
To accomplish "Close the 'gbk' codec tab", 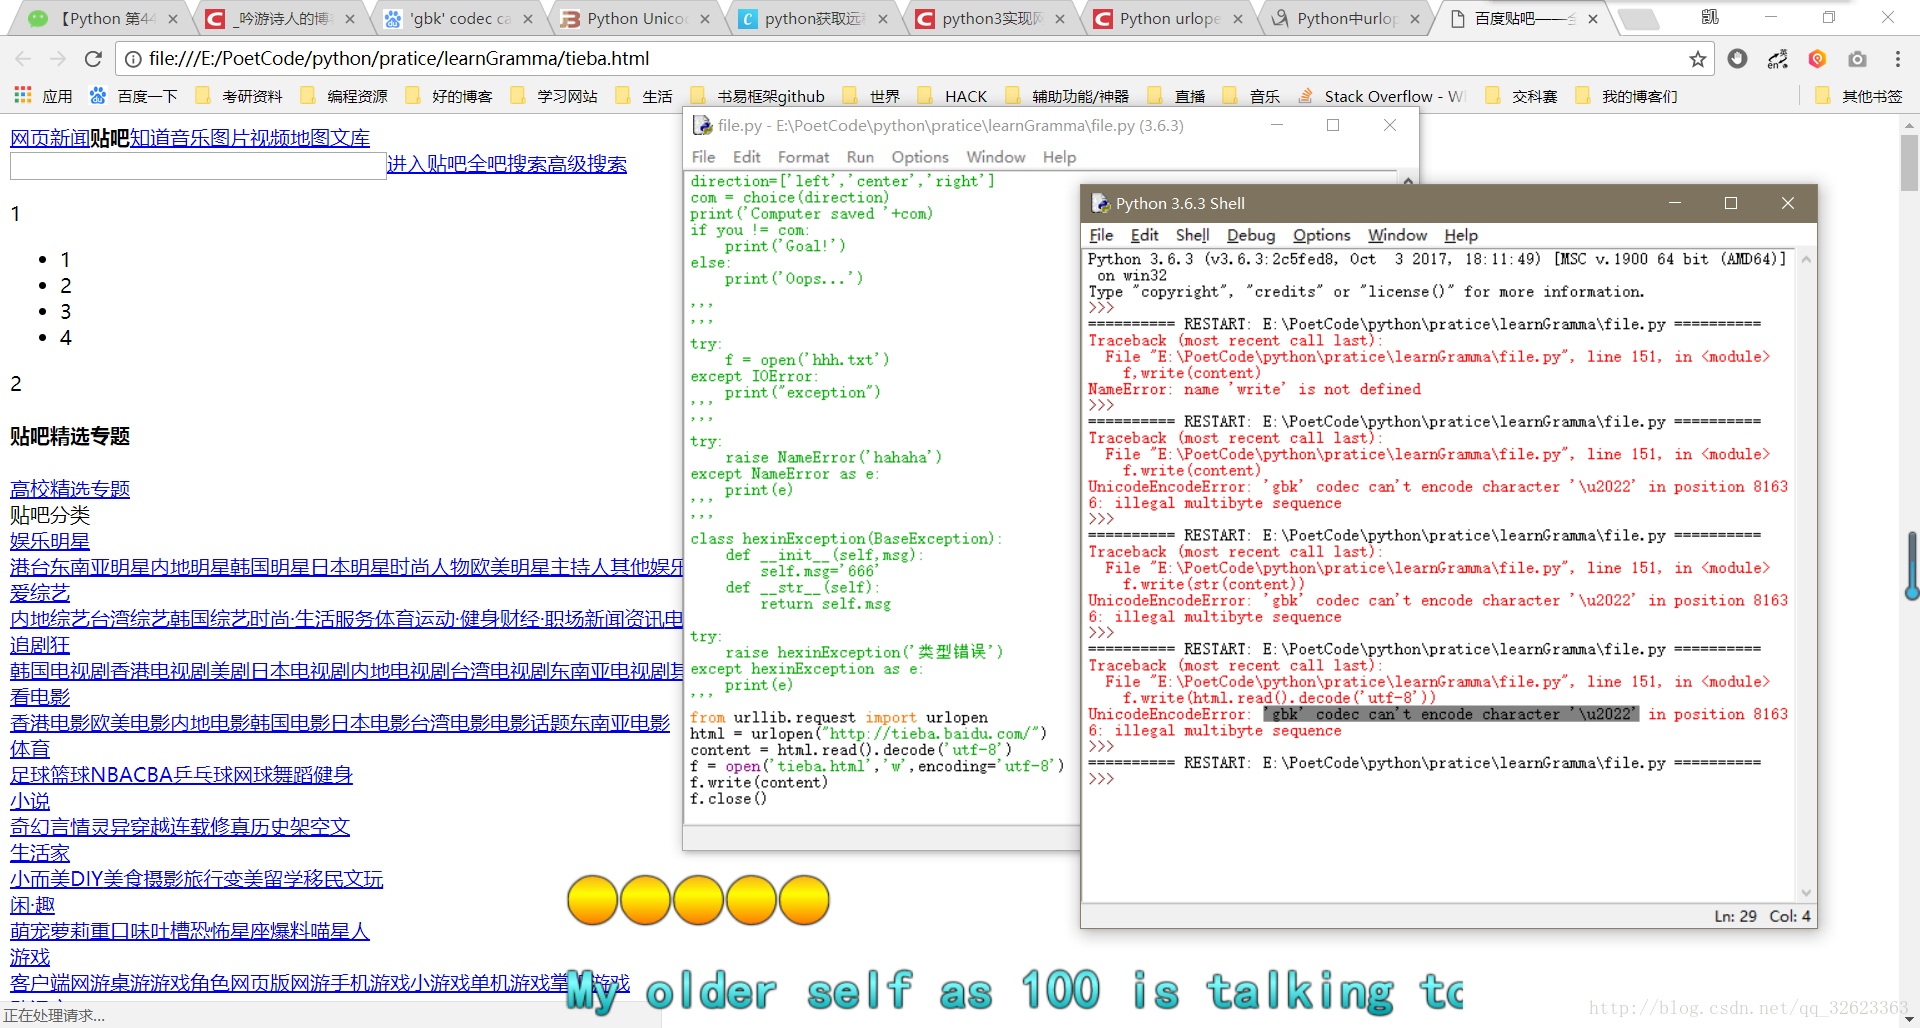I will click(528, 18).
